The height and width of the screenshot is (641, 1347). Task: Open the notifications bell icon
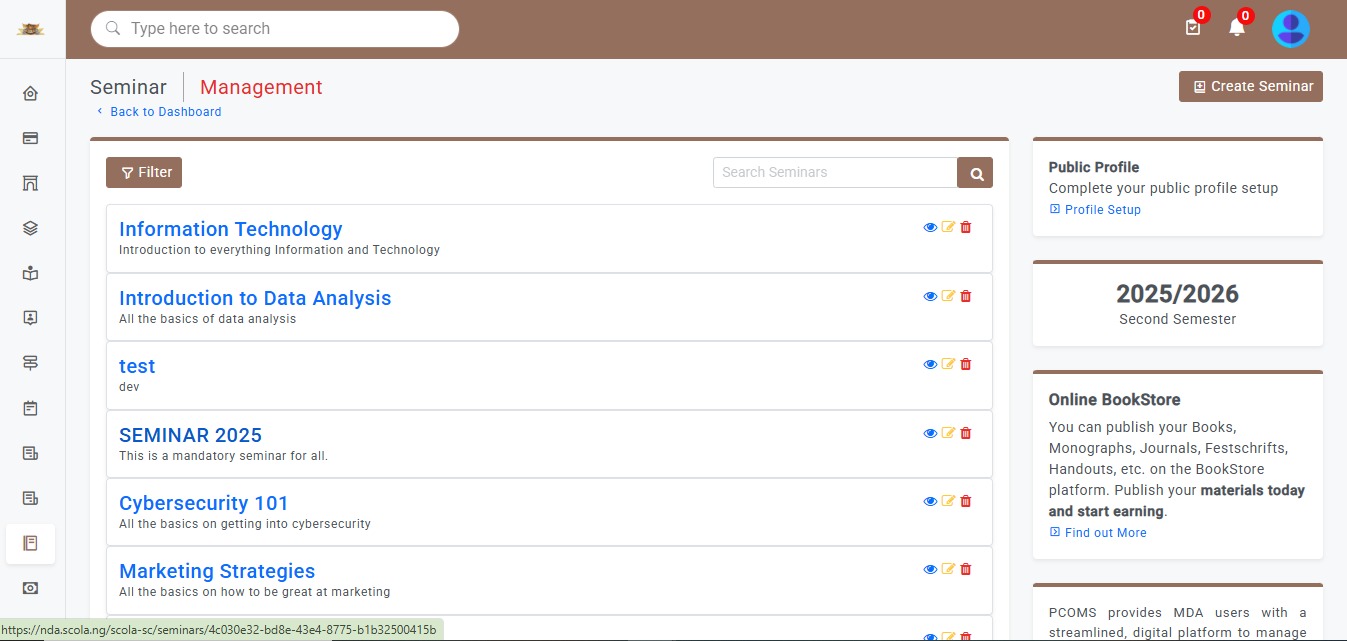pyautogui.click(x=1237, y=28)
